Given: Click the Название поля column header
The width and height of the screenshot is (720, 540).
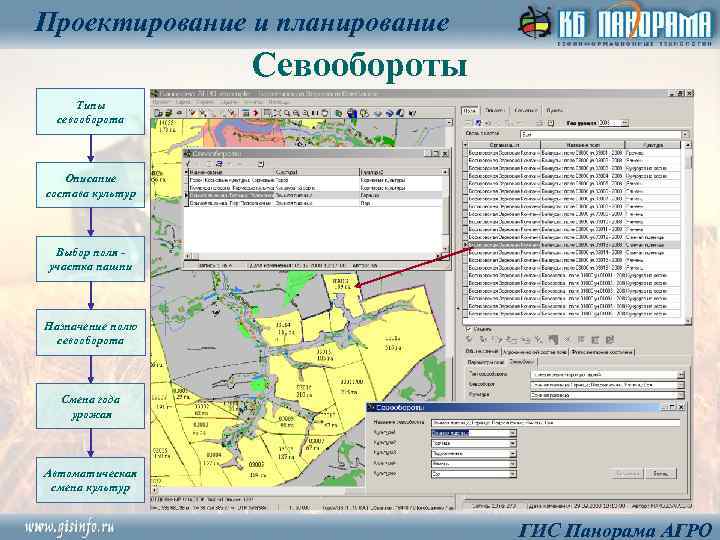Looking at the screenshot, I should [x=583, y=145].
